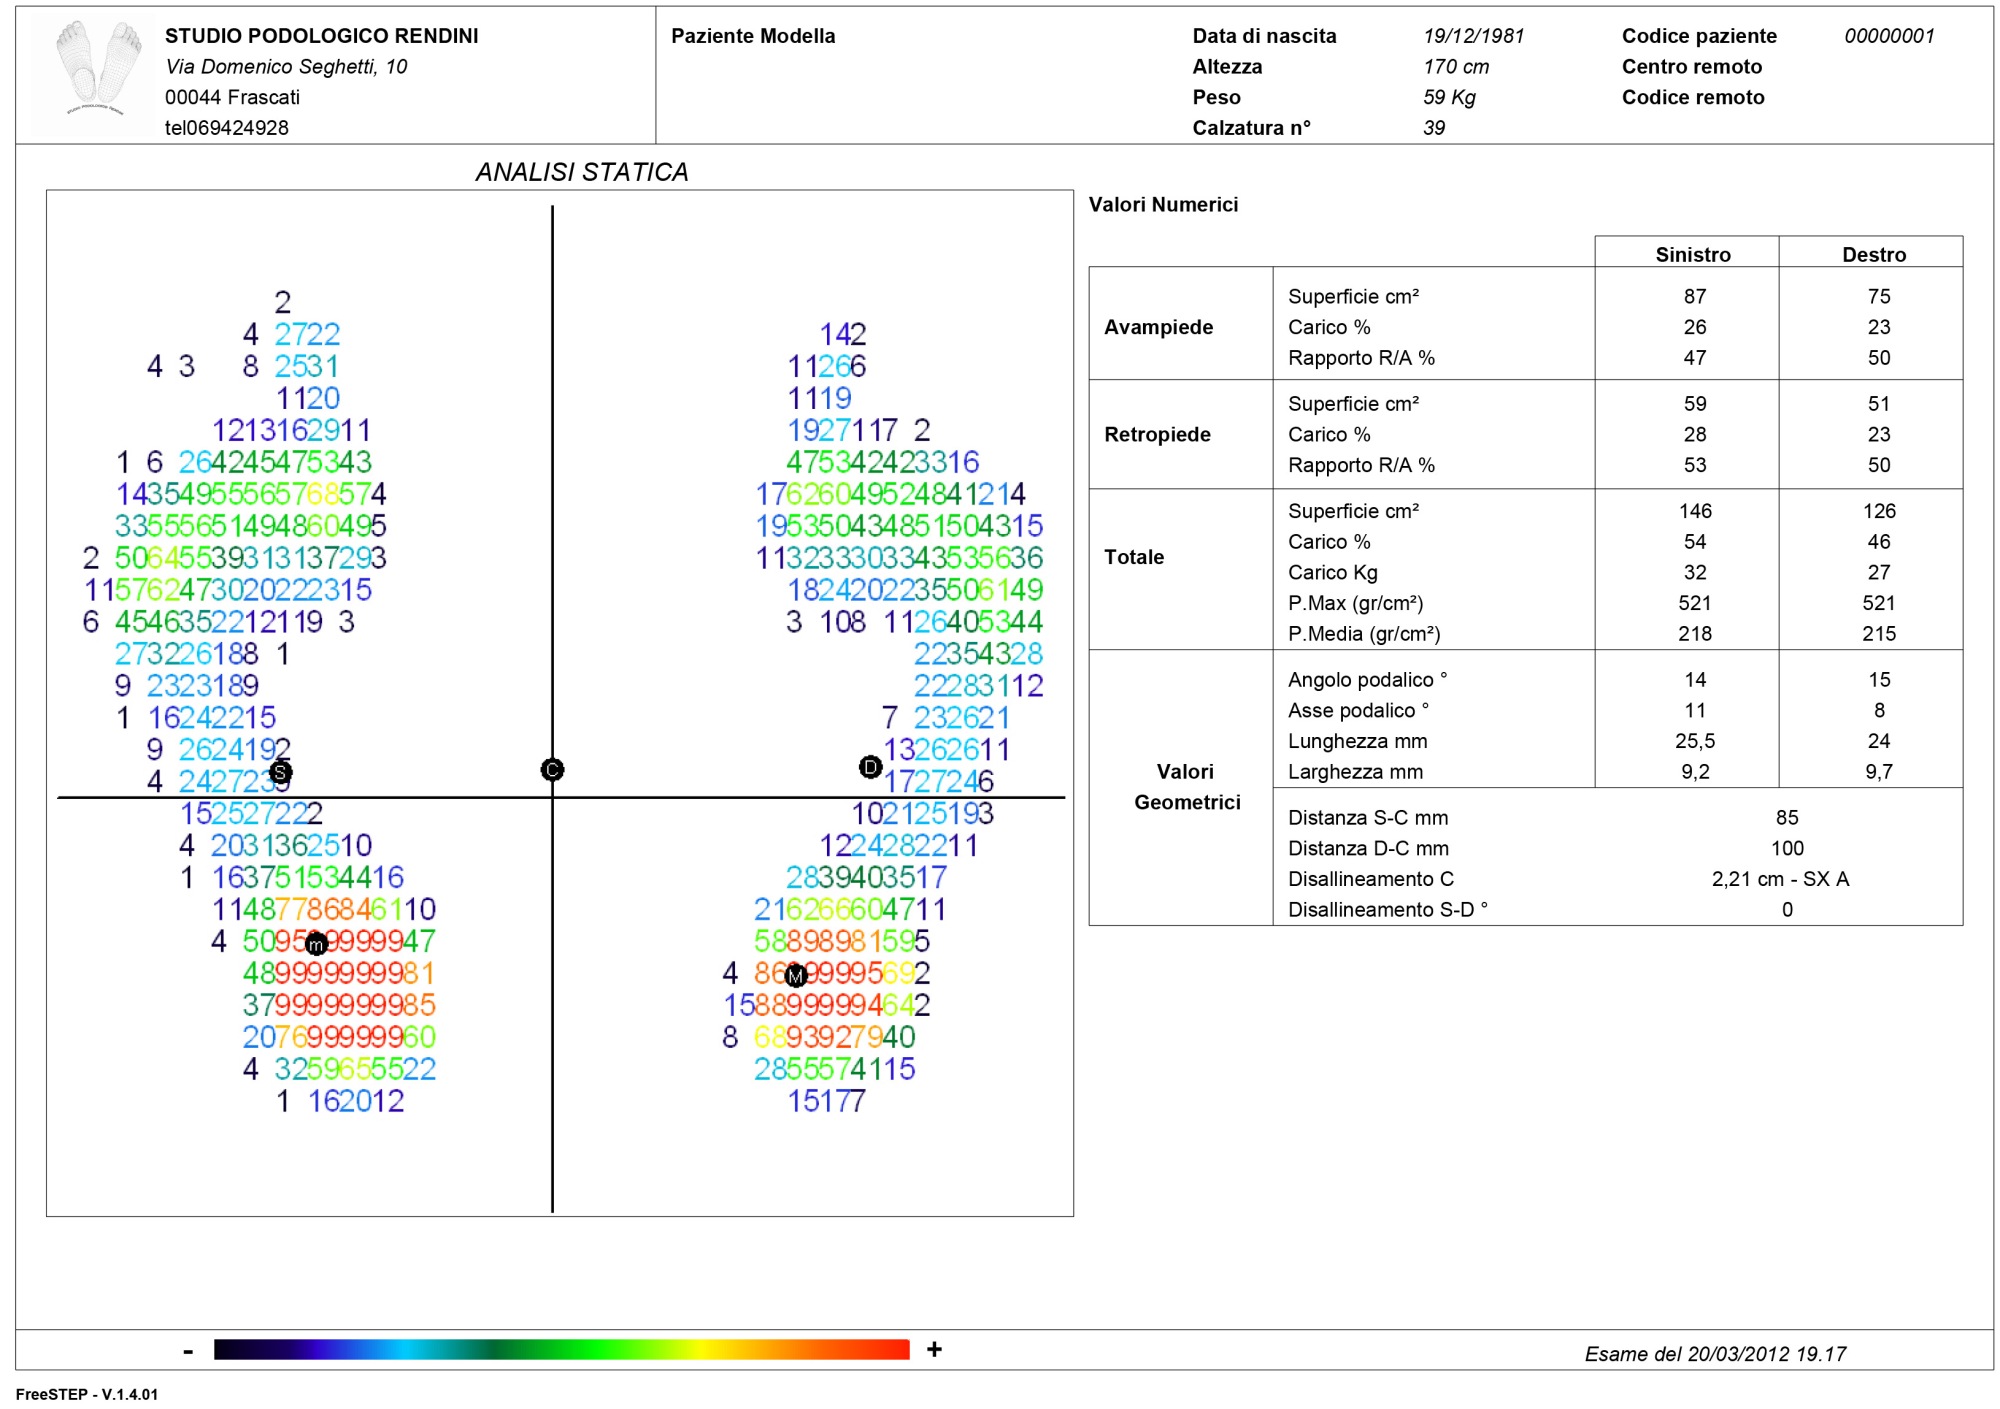Click the Calzatura n° label
The image size is (2000, 1409).
tap(1251, 128)
